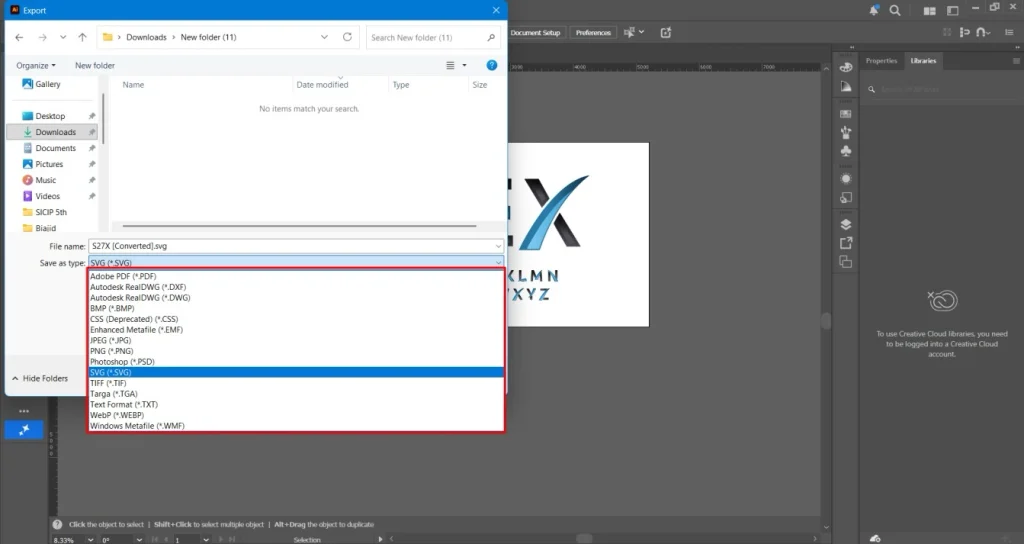Pick Enhanced Metafile (*.EMF) format
Viewport: 1024px width, 544px height.
(x=296, y=330)
